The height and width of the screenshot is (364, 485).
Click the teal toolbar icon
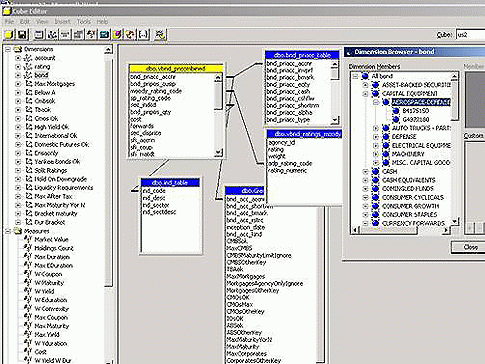click(104, 35)
